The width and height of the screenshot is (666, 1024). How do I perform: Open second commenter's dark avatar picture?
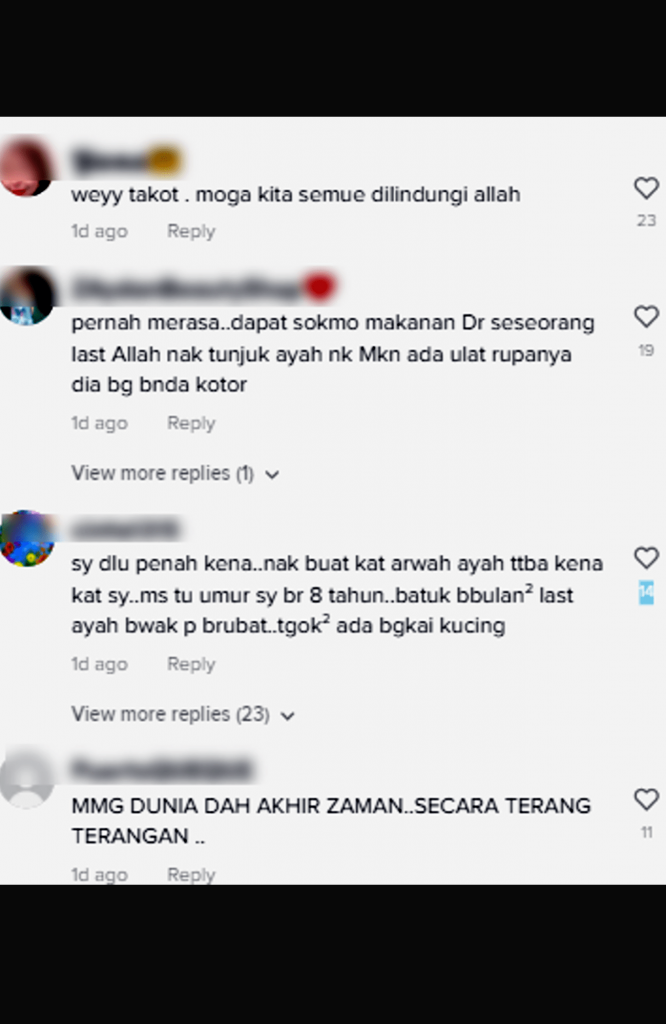[26, 295]
